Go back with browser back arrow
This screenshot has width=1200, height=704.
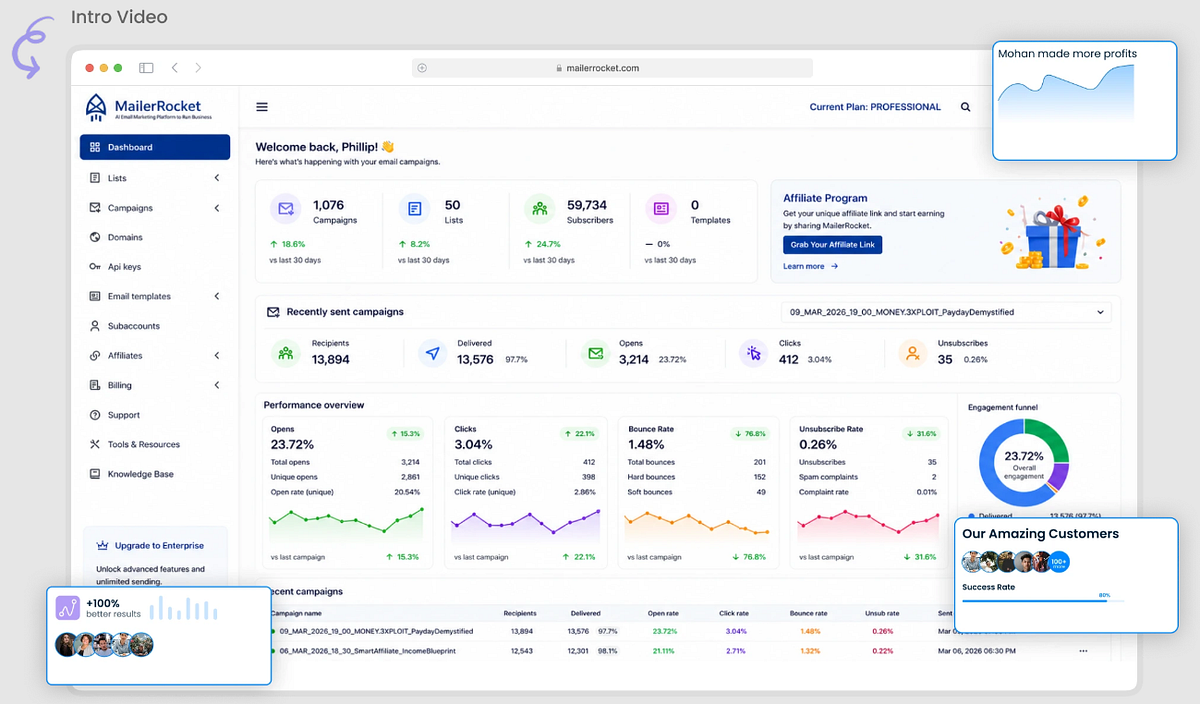174,68
